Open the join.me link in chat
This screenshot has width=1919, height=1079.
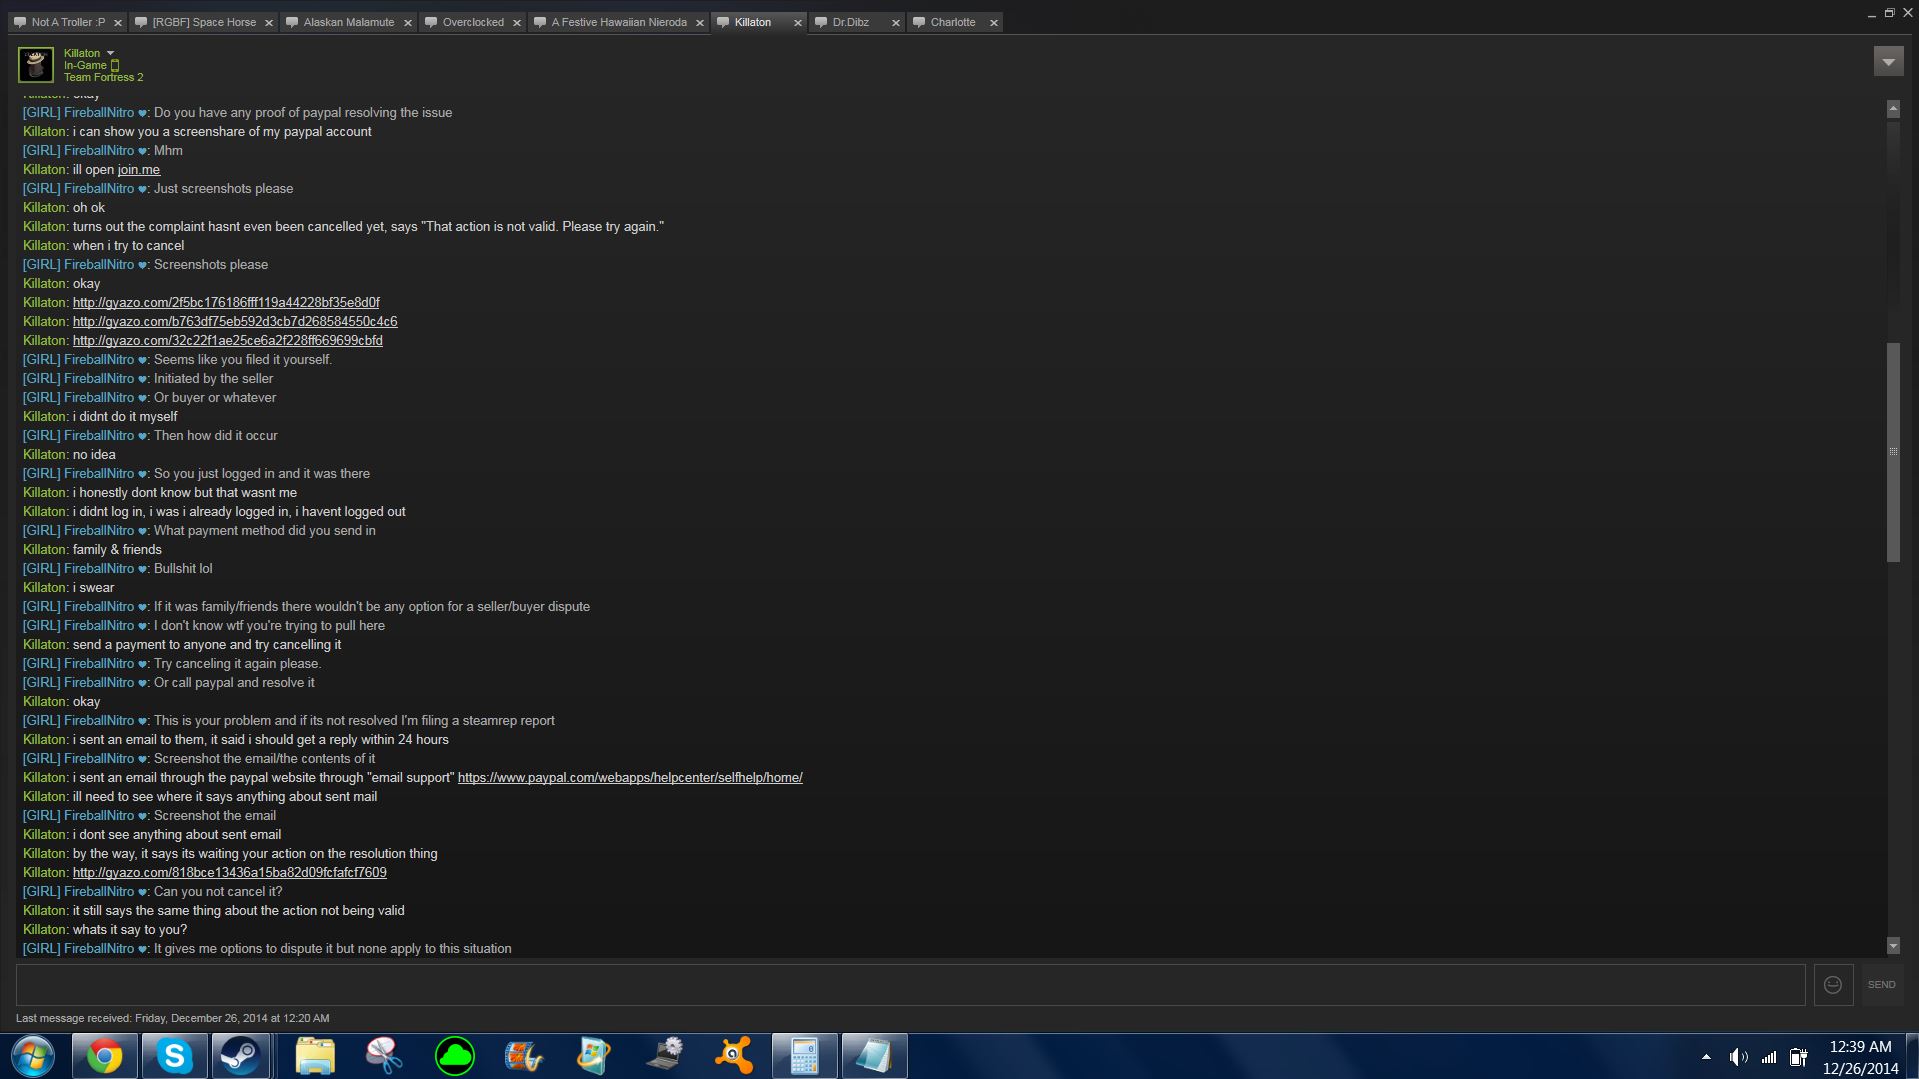click(138, 170)
